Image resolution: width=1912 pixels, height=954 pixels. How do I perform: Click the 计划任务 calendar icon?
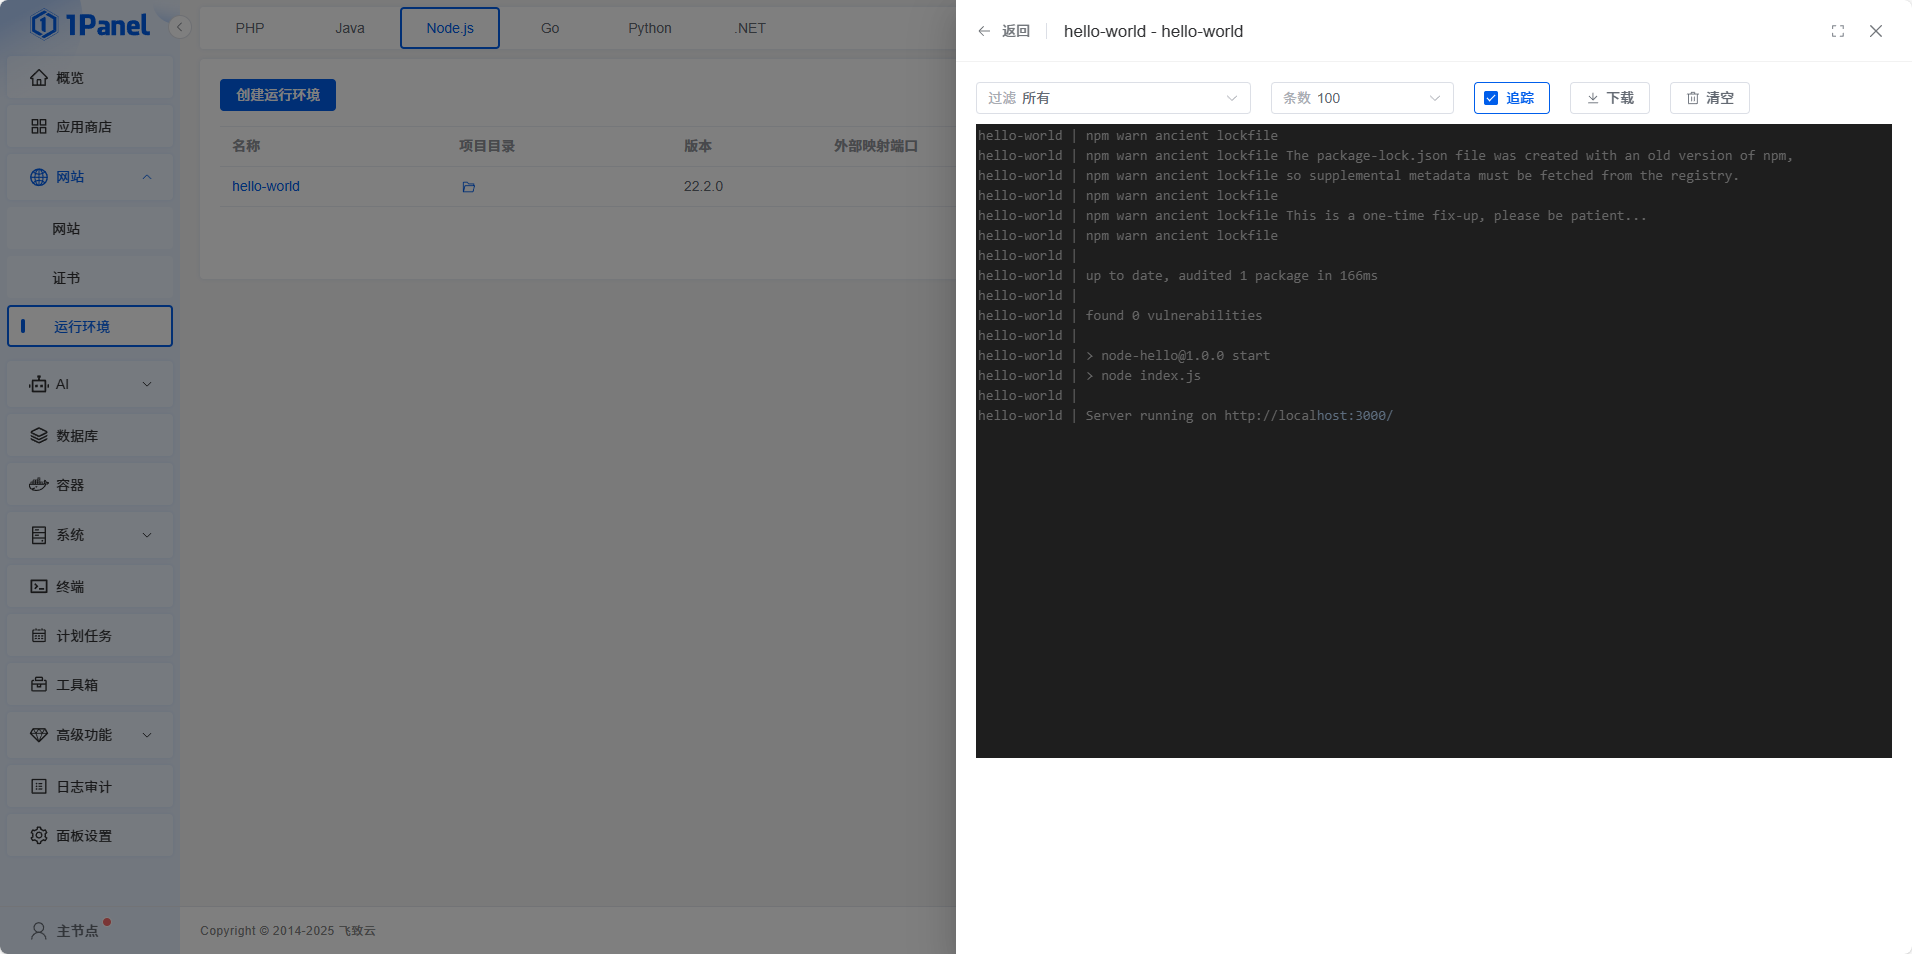(x=39, y=636)
